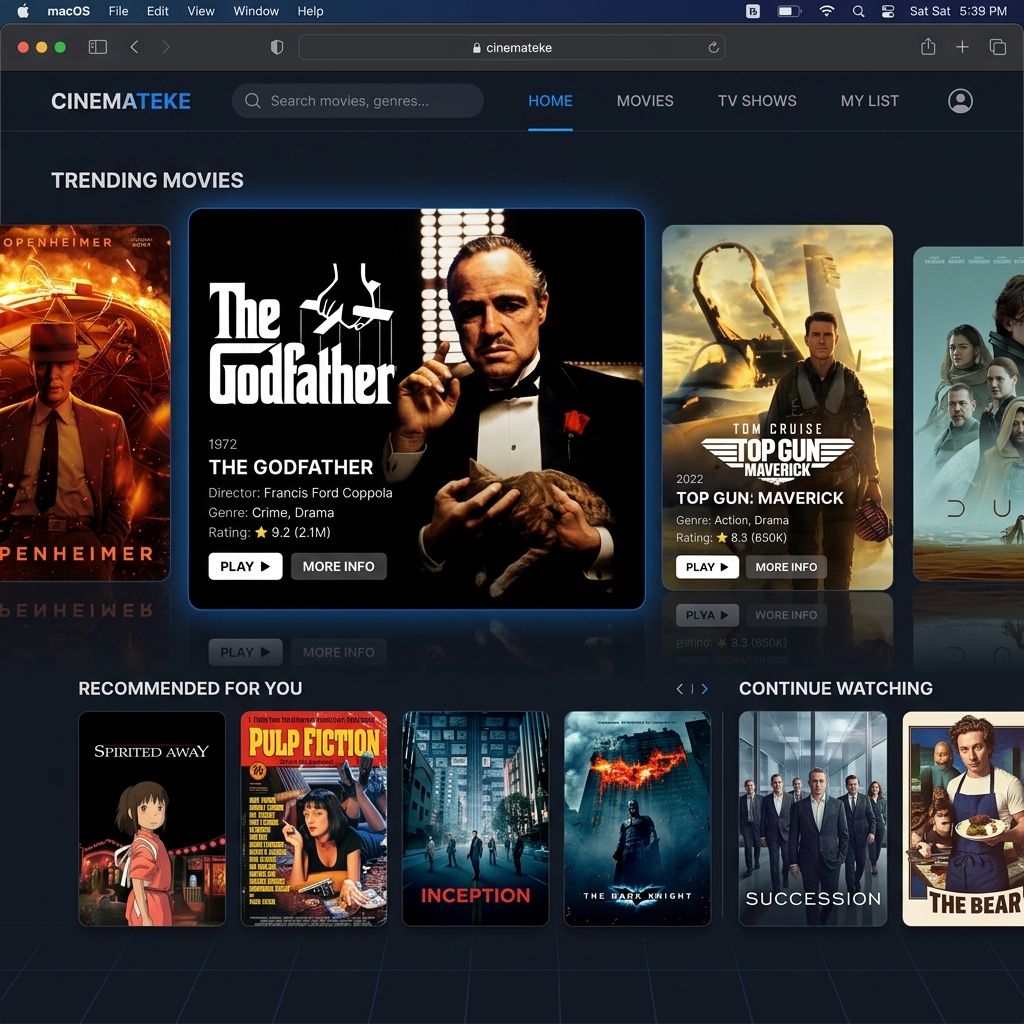This screenshot has height=1024, width=1024.
Task: Resume watching Succession
Action: pos(813,818)
